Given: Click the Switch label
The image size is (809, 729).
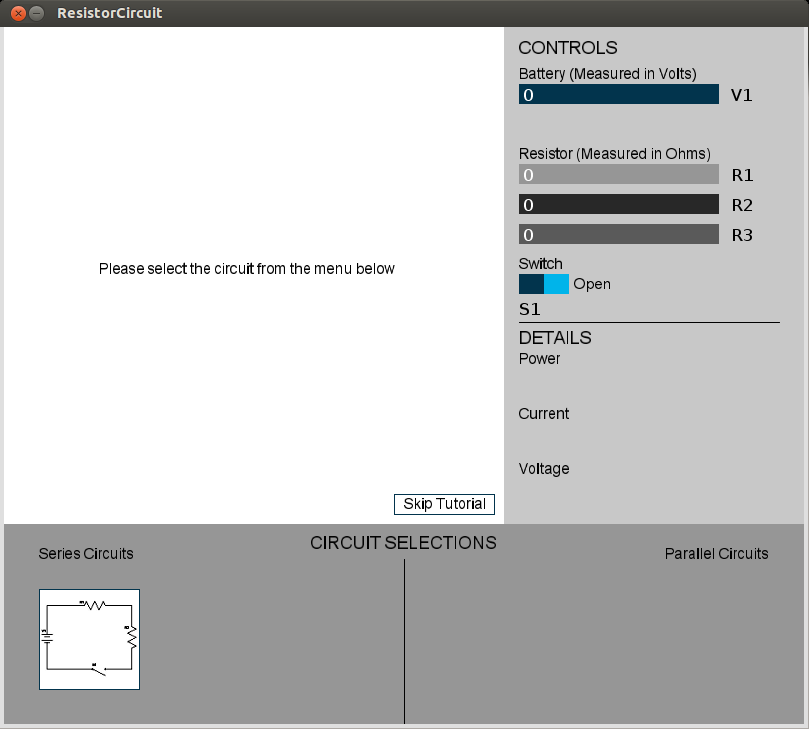Looking at the screenshot, I should point(541,264).
